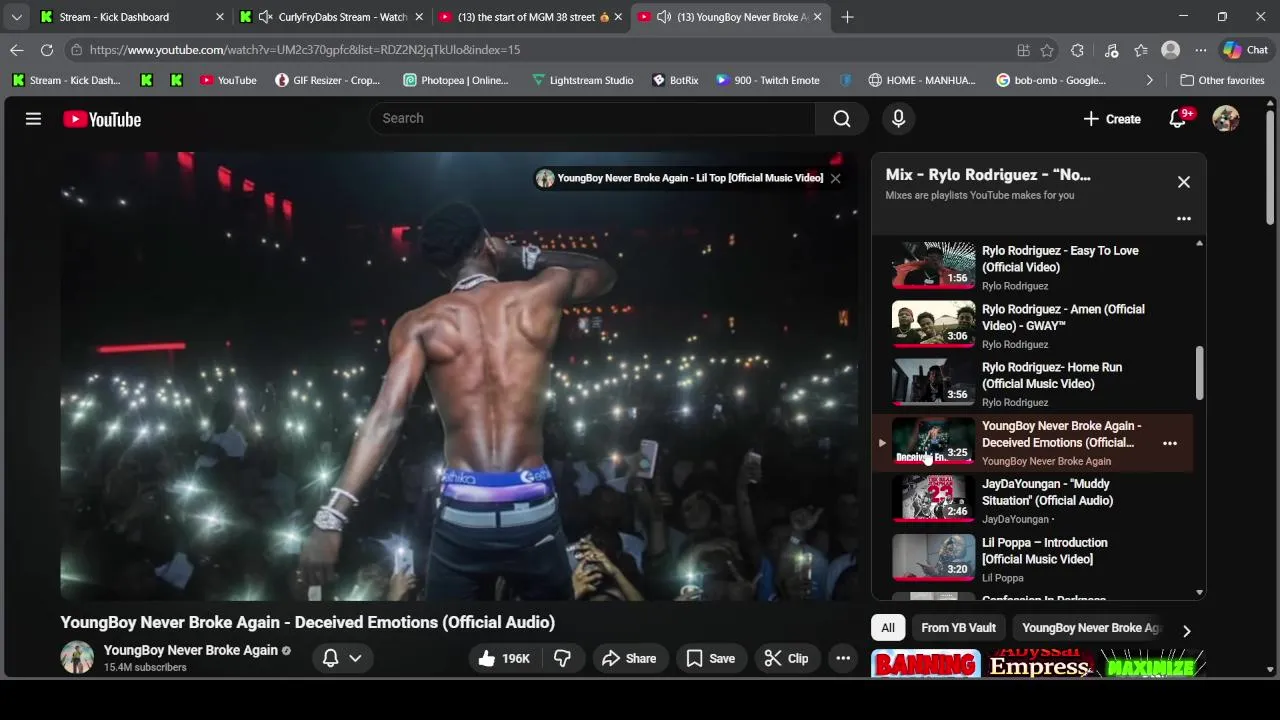Dislike the Deceived Emotions video
The height and width of the screenshot is (720, 1280).
[562, 658]
